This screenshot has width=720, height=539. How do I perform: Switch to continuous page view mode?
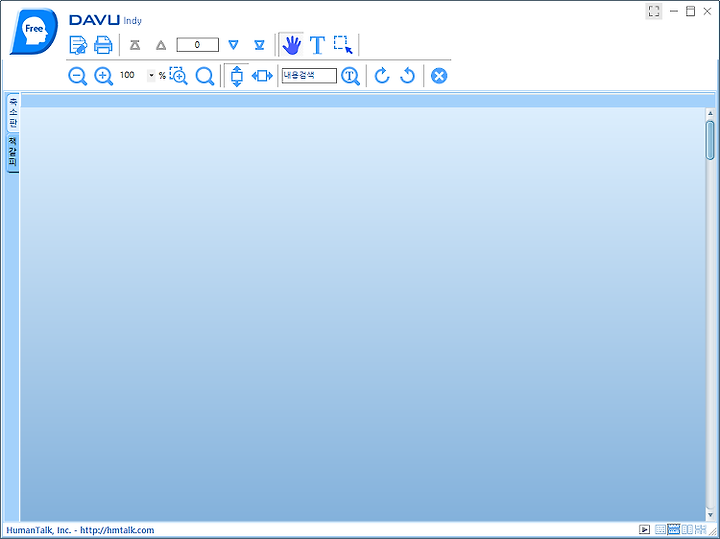click(x=674, y=529)
